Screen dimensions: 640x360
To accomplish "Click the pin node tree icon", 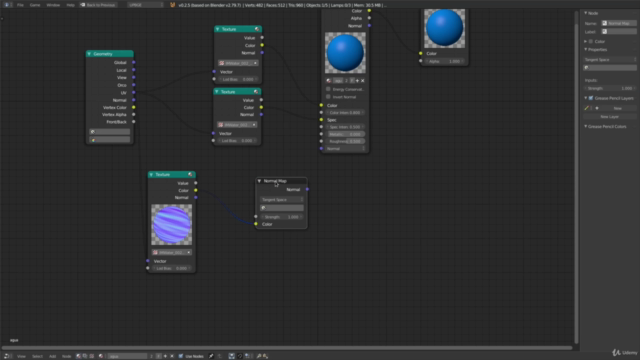I will [x=211, y=356].
